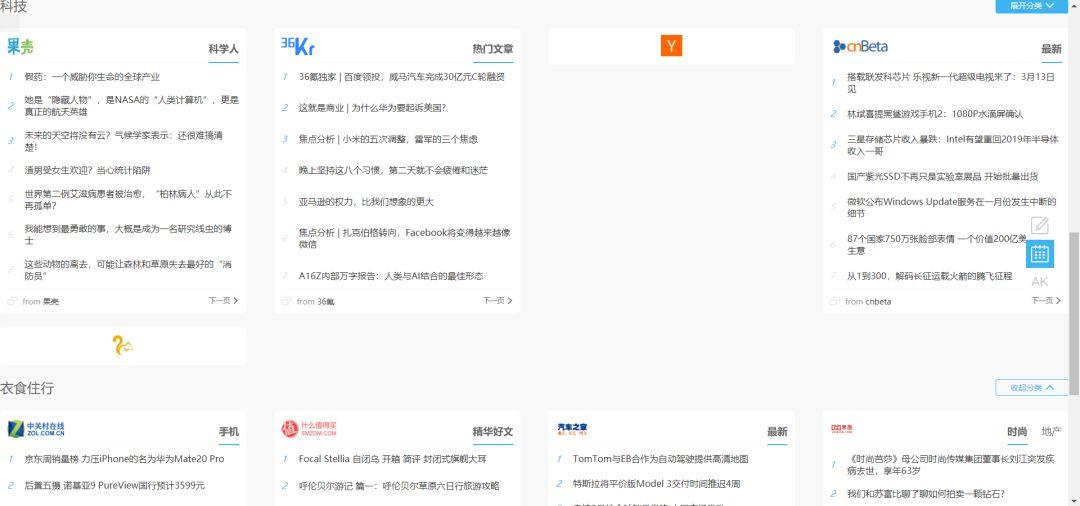
Task: Open article 呼伦贝尔游记 六日行旅游攻略
Action: pos(399,485)
